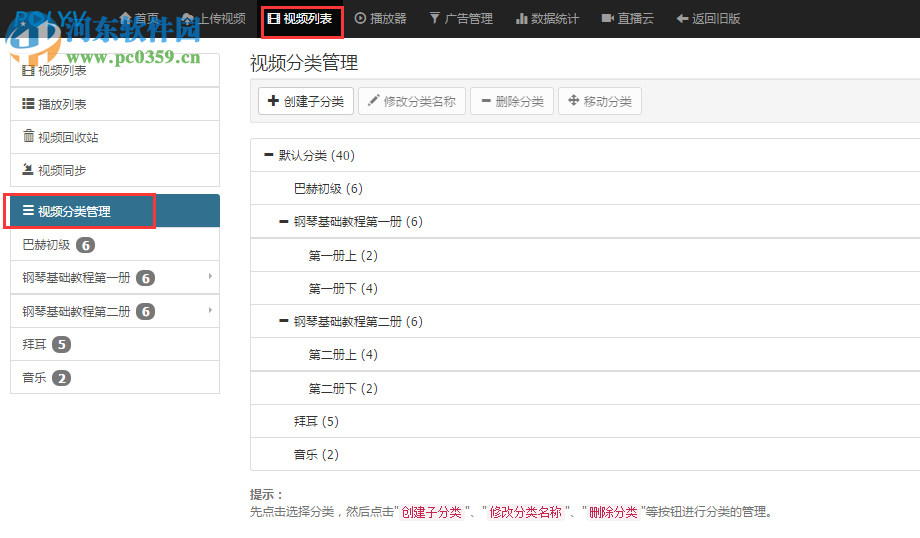Click the 创建子分类 button
920x538 pixels.
coord(306,101)
